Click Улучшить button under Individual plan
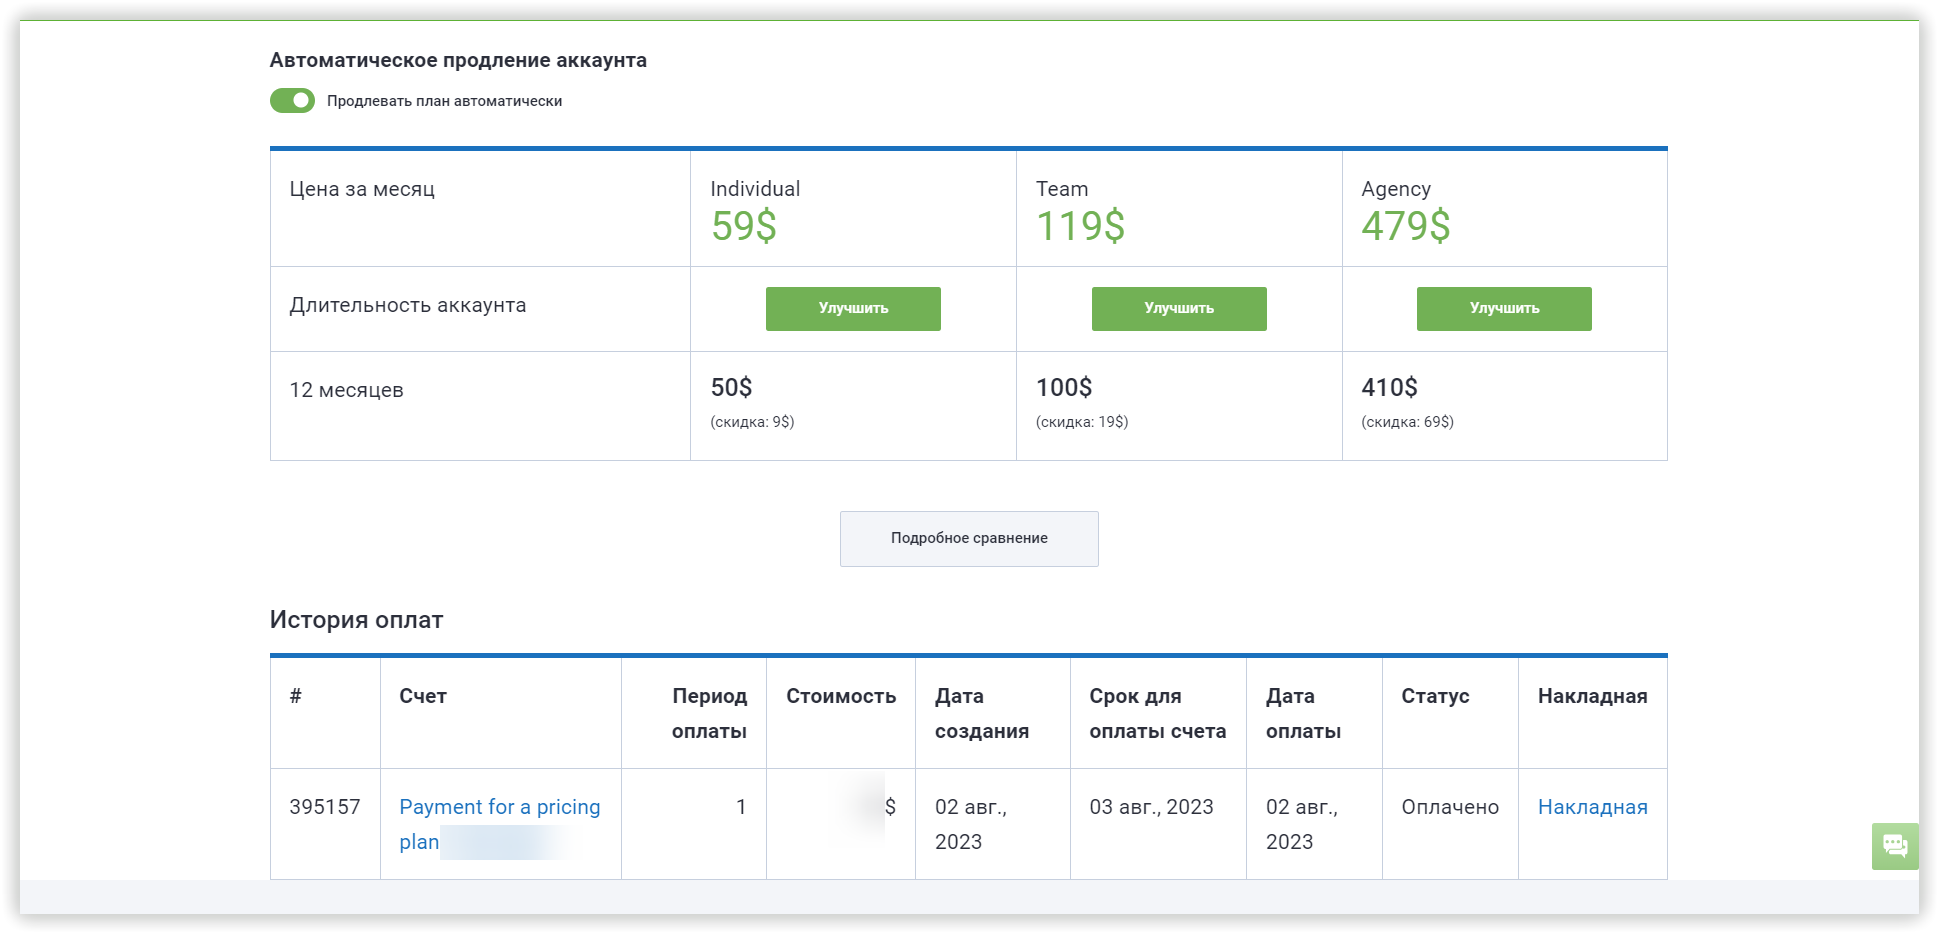1939x934 pixels. point(853,308)
